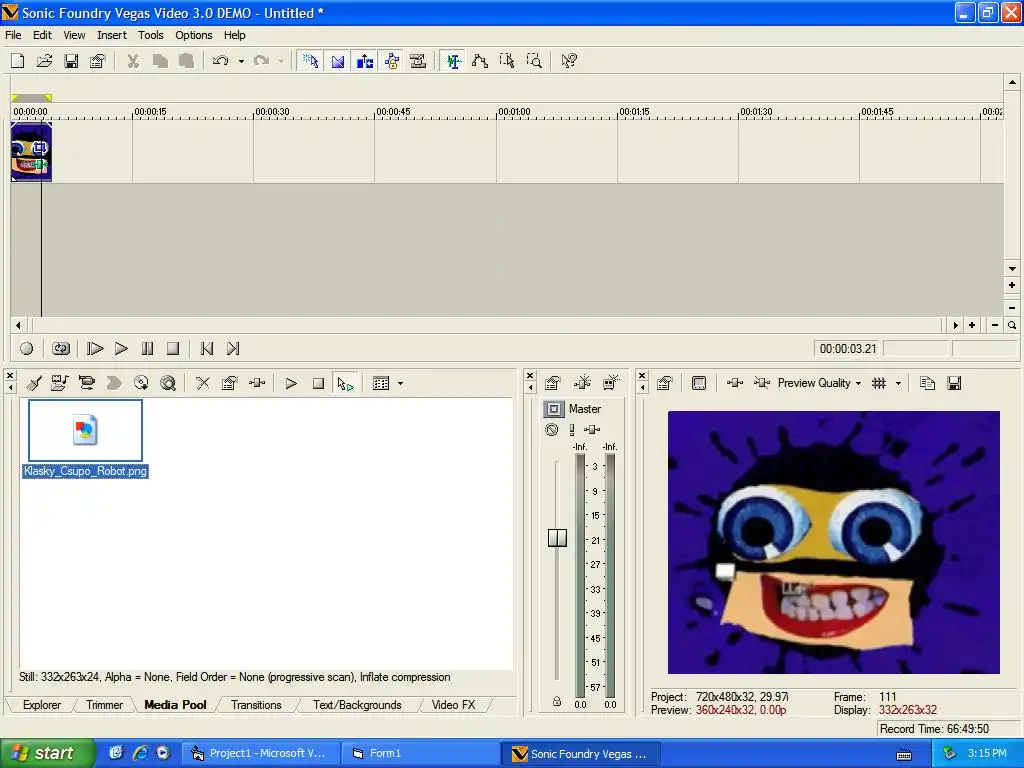Click Insert Assignable FX icon in mixer
The width and height of the screenshot is (1024, 768).
pyautogui.click(x=582, y=383)
